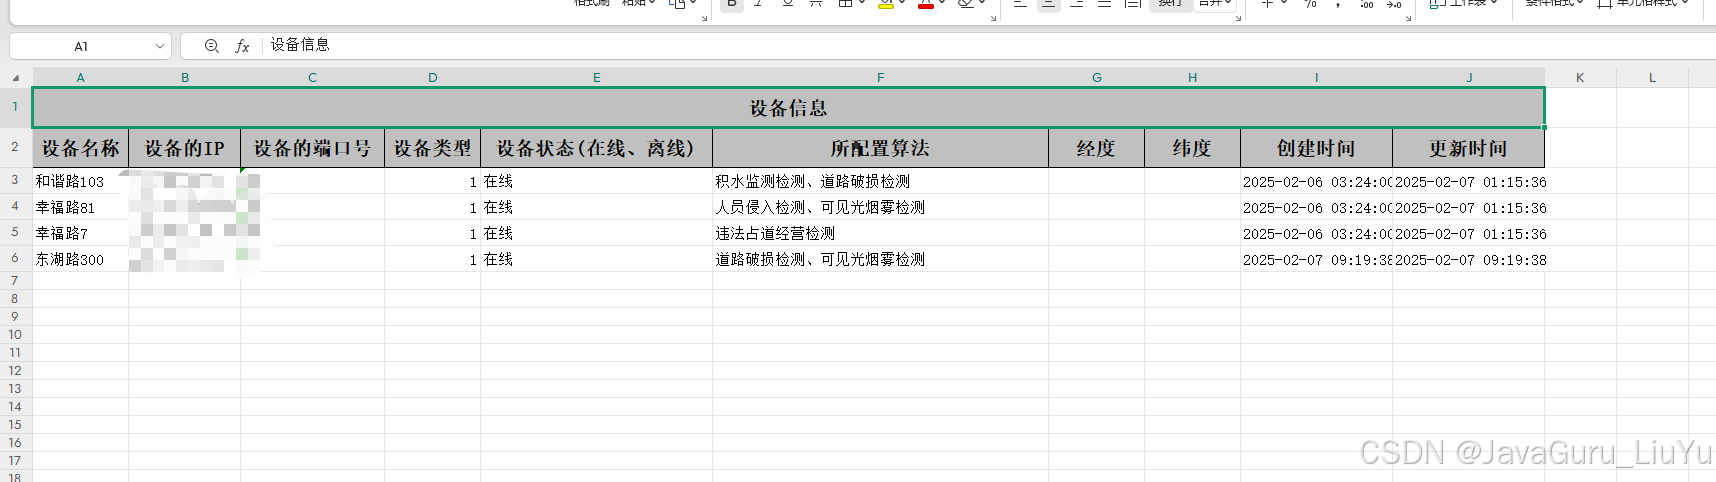Click creation time 2025-02-07 09:19:38
Image resolution: width=1716 pixels, height=482 pixels.
click(x=1316, y=259)
